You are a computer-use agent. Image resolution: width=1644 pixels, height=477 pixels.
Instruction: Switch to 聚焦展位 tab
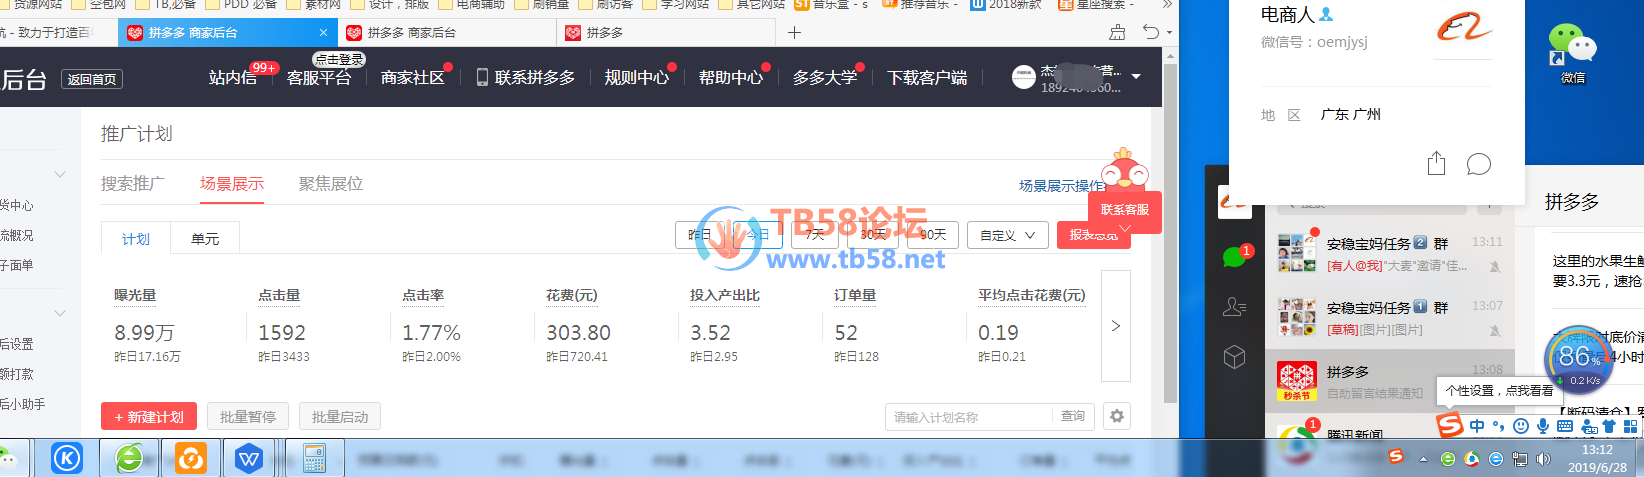(331, 183)
